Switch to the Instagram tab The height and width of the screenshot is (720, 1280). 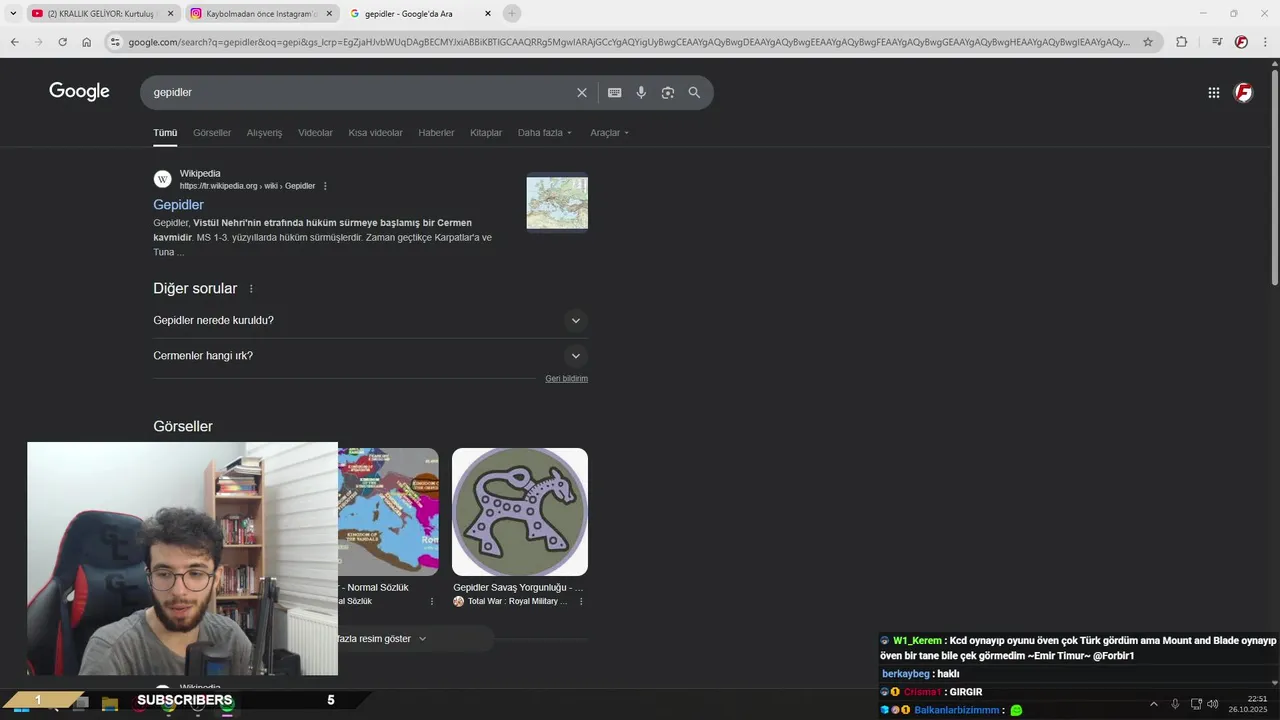[262, 13]
